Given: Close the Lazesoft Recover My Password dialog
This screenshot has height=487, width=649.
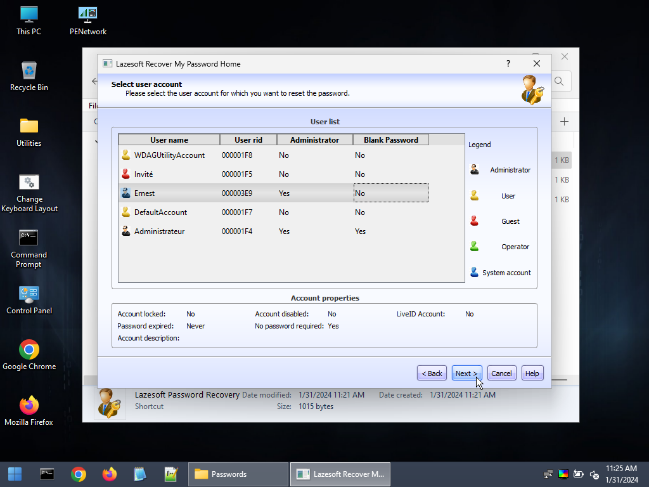Looking at the screenshot, I should click(537, 64).
